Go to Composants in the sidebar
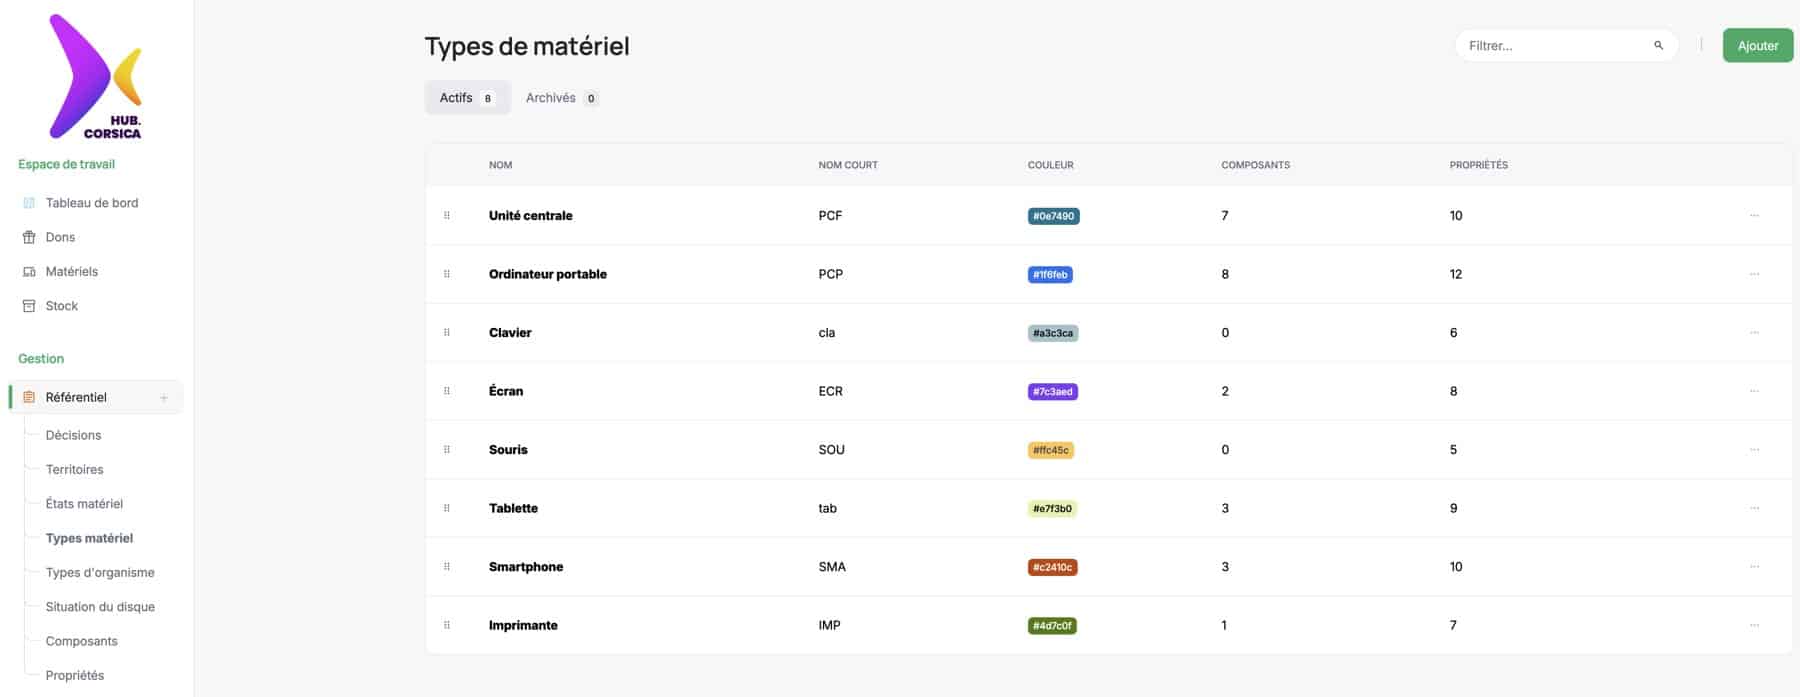 point(81,641)
